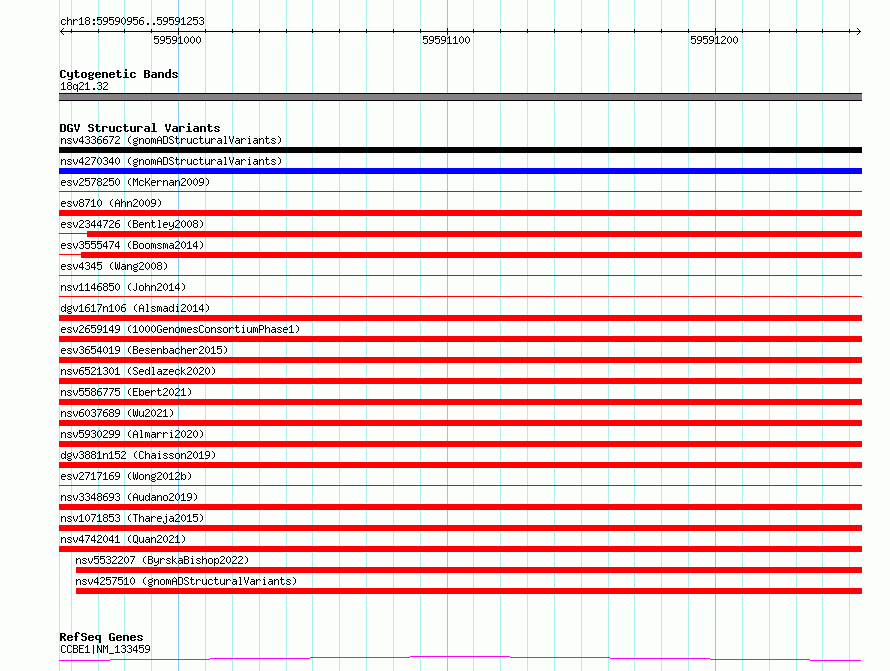The image size is (890, 671).
Task: Open variant nsv5586775 (Ebert2021)
Action: pyautogui.click(x=126, y=392)
